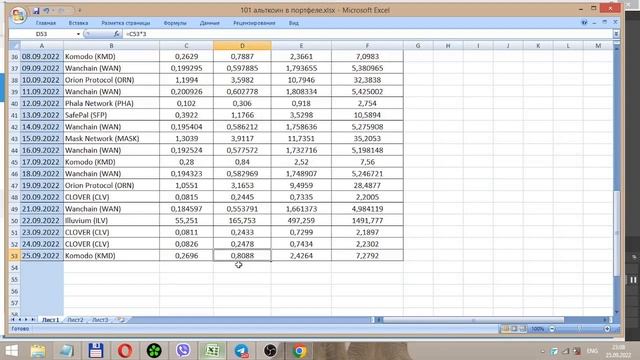Open the Windows Start button
This screenshot has height=360, width=640.
coord(11,351)
